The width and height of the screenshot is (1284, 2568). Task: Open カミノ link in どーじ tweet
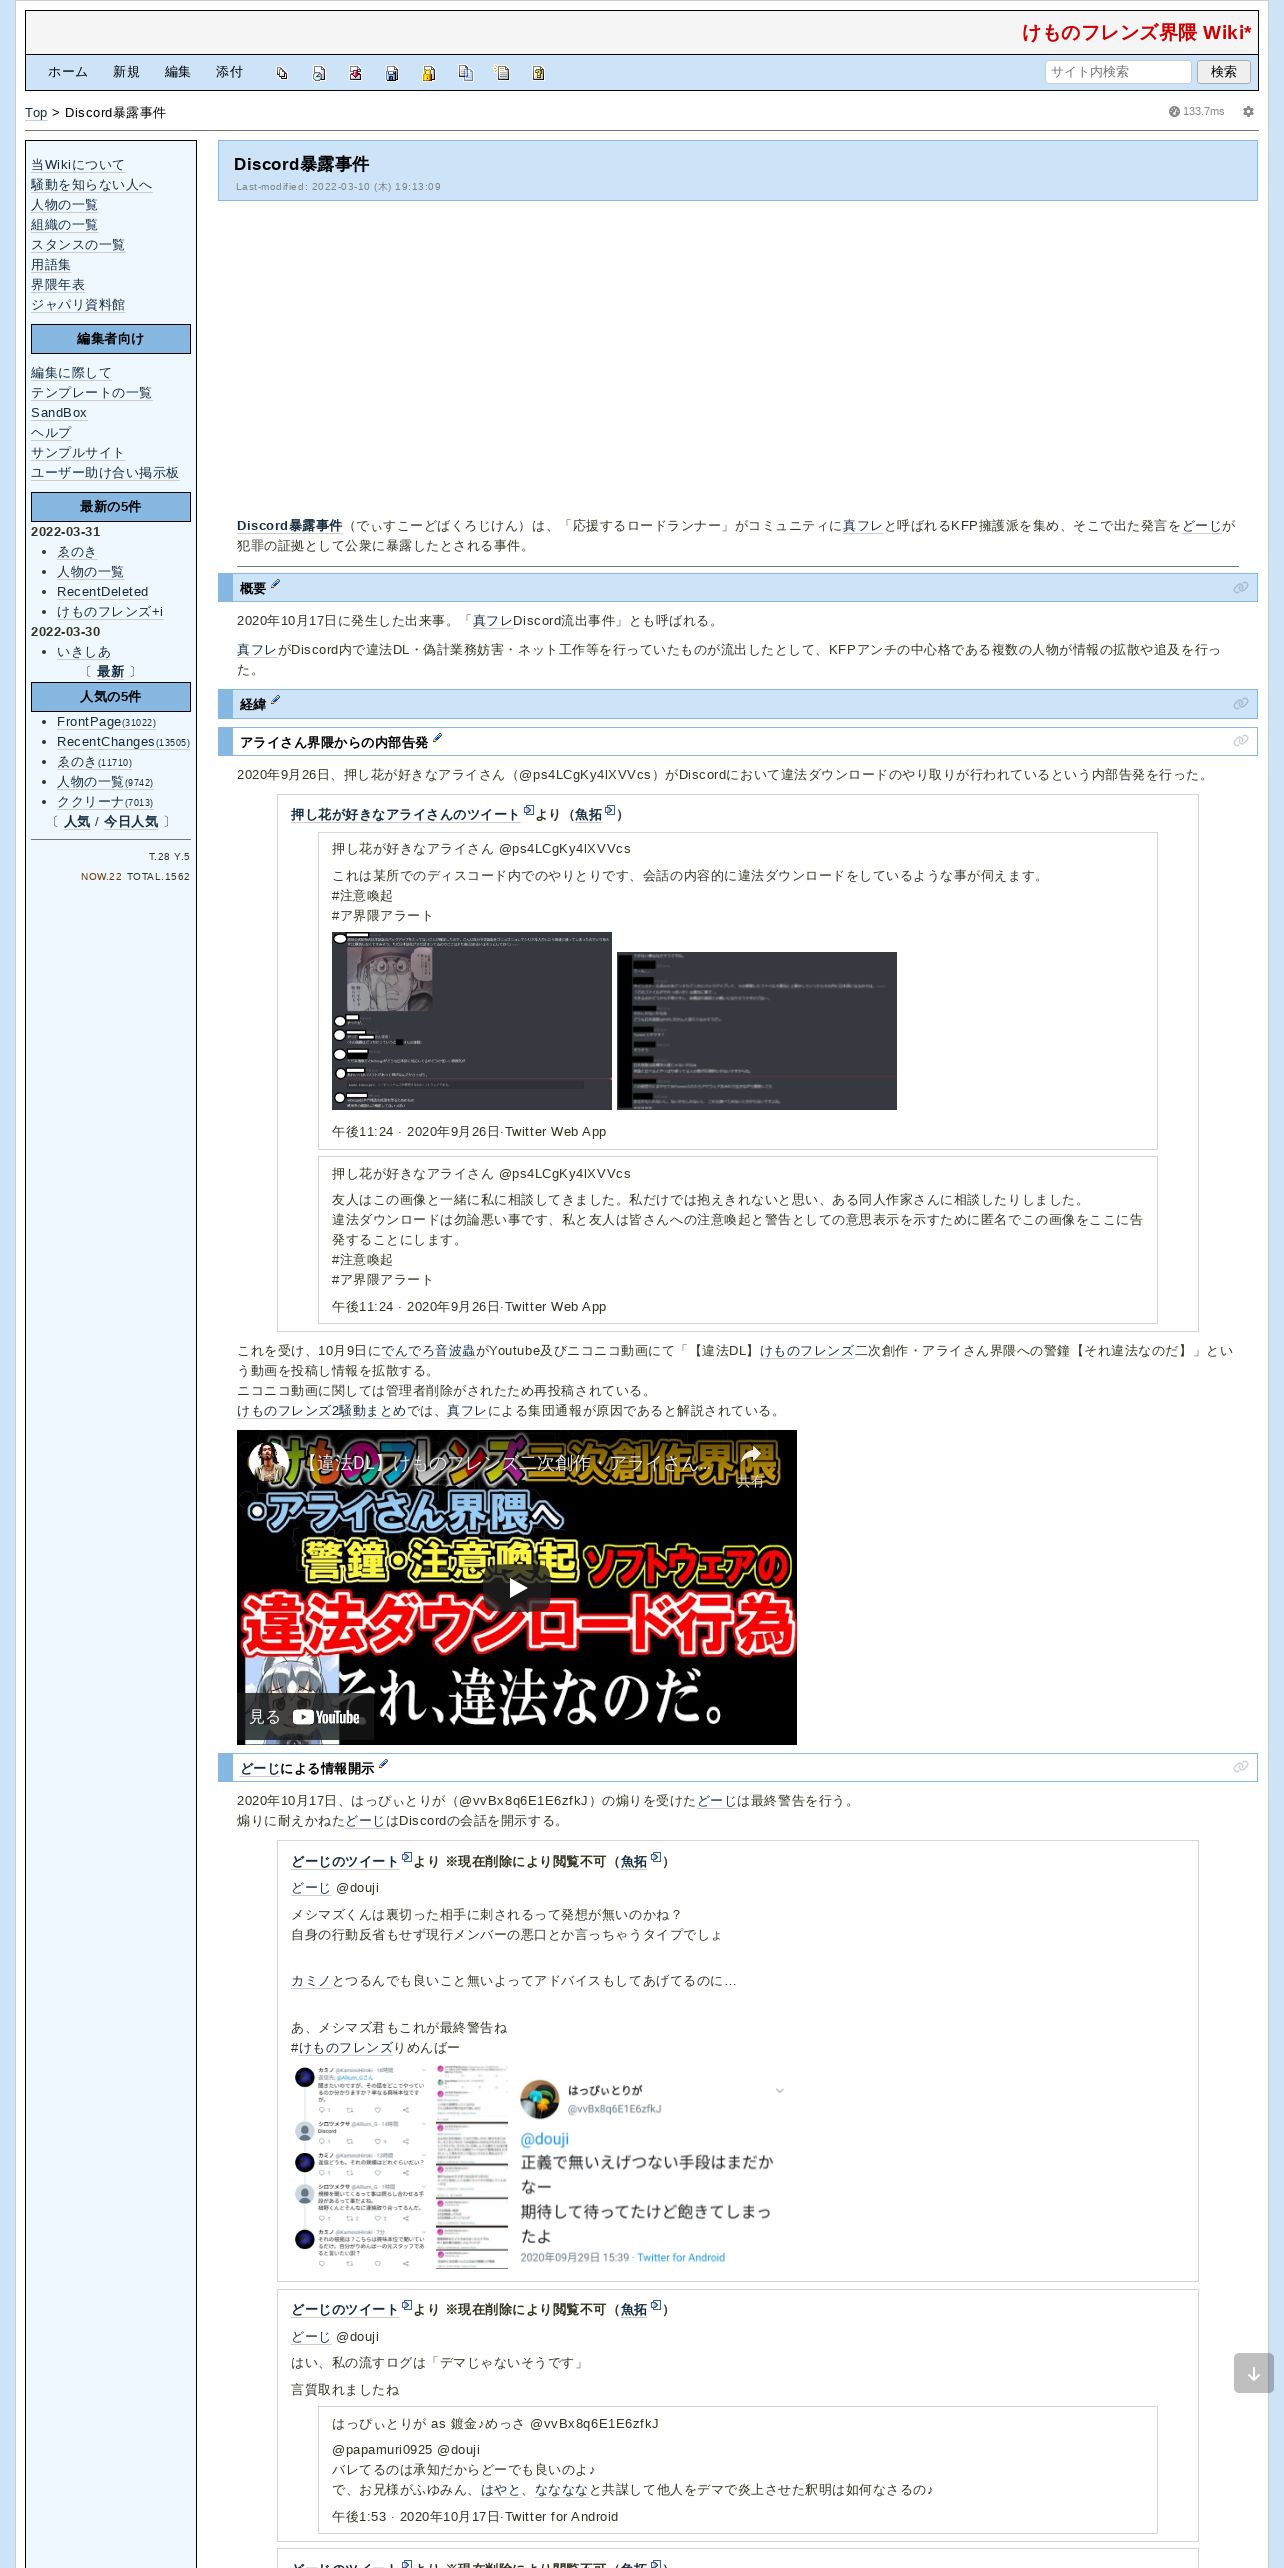311,1981
